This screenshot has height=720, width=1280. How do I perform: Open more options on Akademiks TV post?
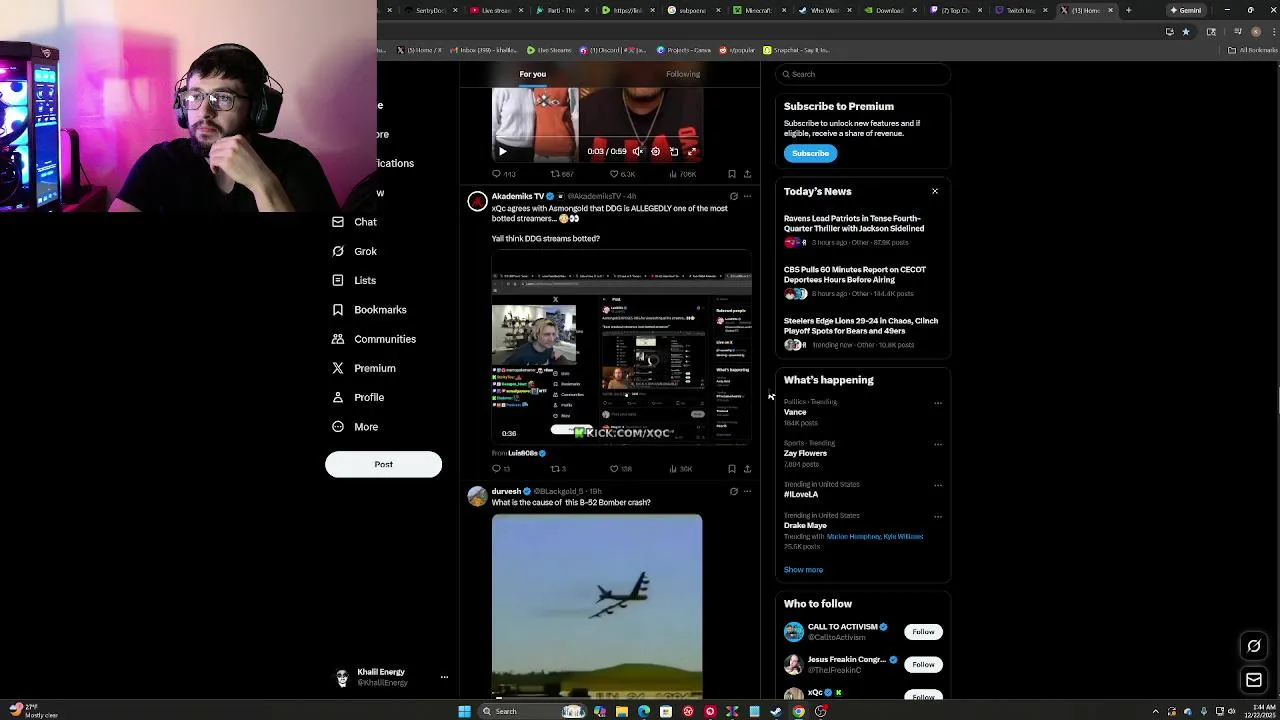[x=747, y=197]
